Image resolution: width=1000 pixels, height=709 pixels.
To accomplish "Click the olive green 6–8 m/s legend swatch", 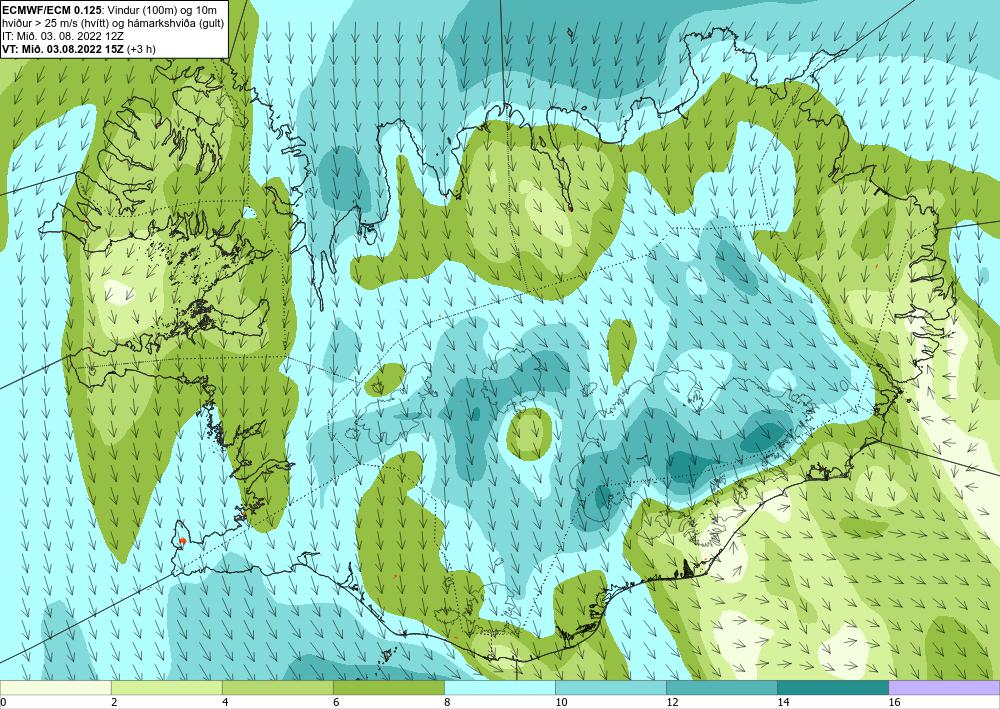I will click(x=388, y=687).
